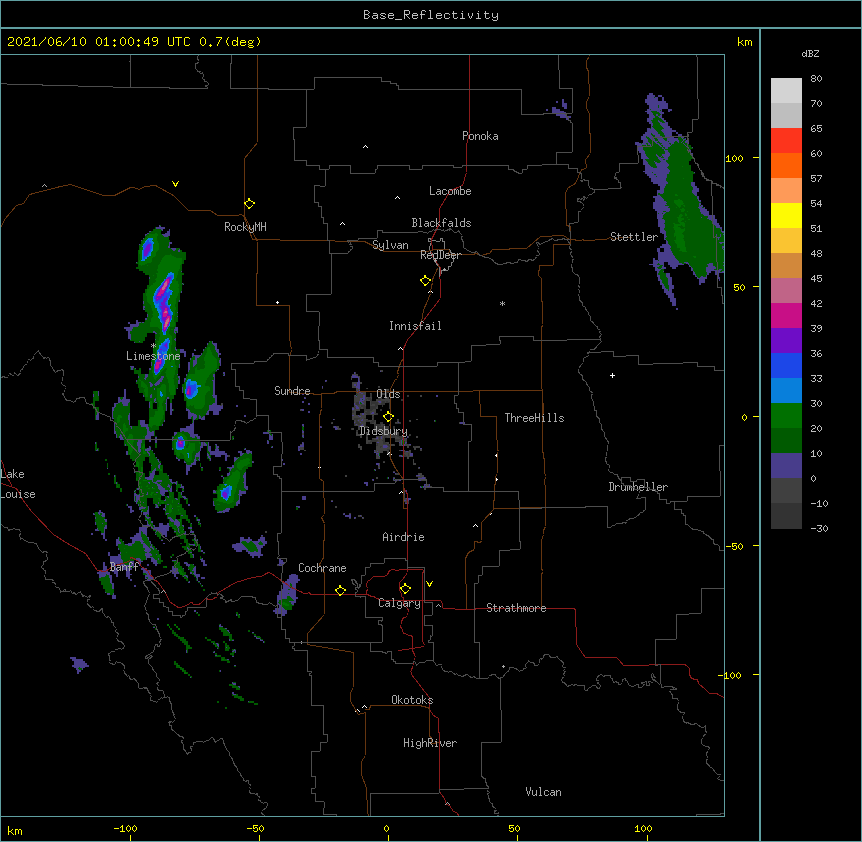Screen dimensions: 862x842
Task: Click the RockyMH label
Action: [245, 227]
